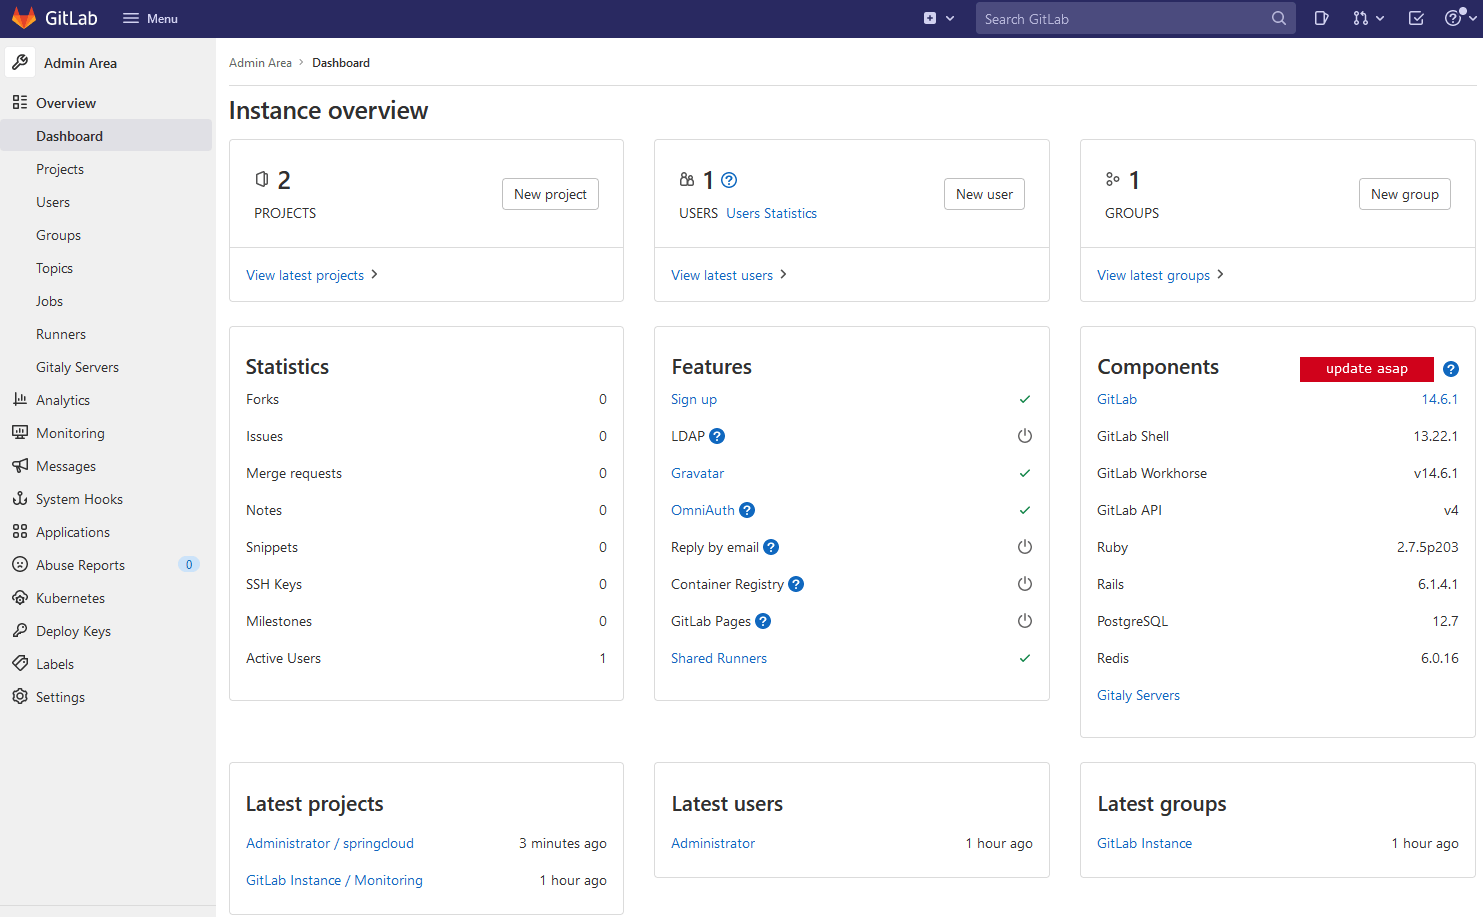The image size is (1483, 917).
Task: Open the Issues icon in top bar
Action: pos(1321,19)
